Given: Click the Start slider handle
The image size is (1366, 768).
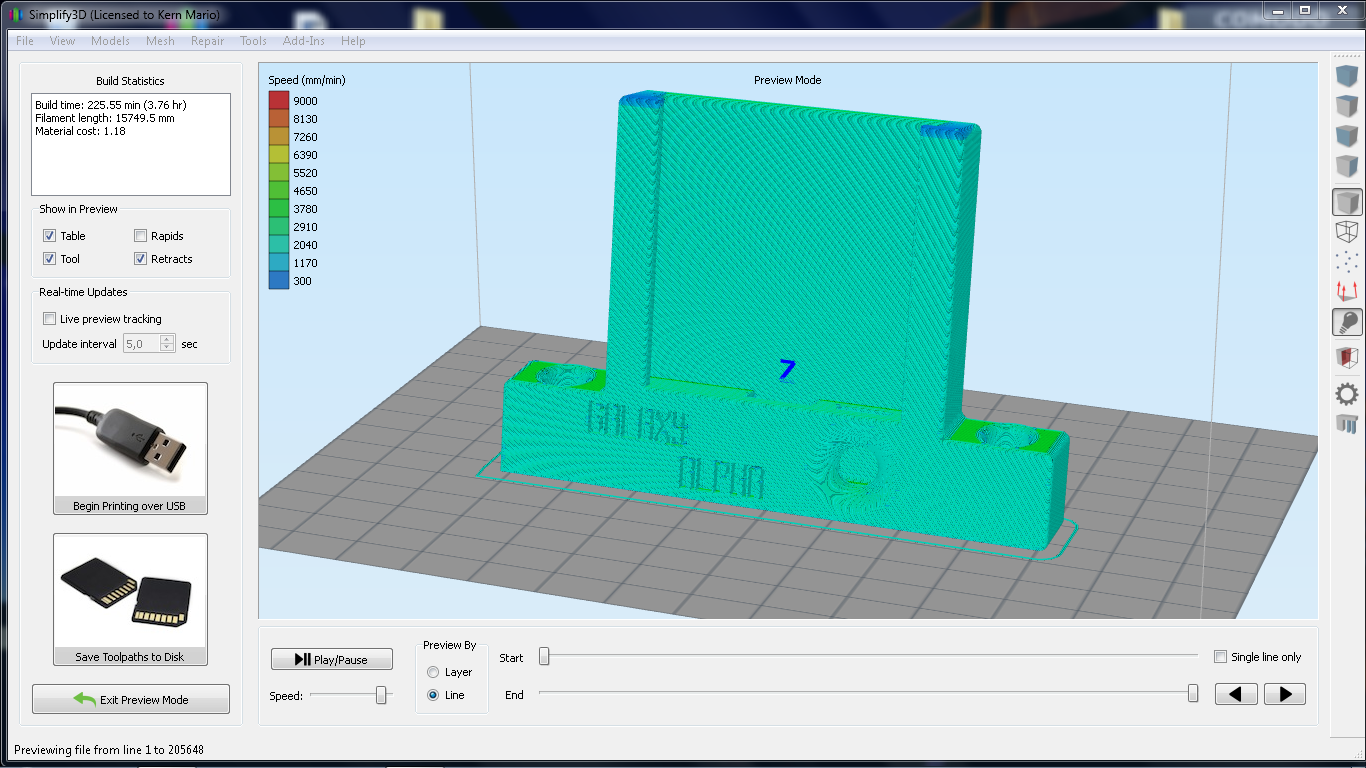Looking at the screenshot, I should click(x=544, y=656).
